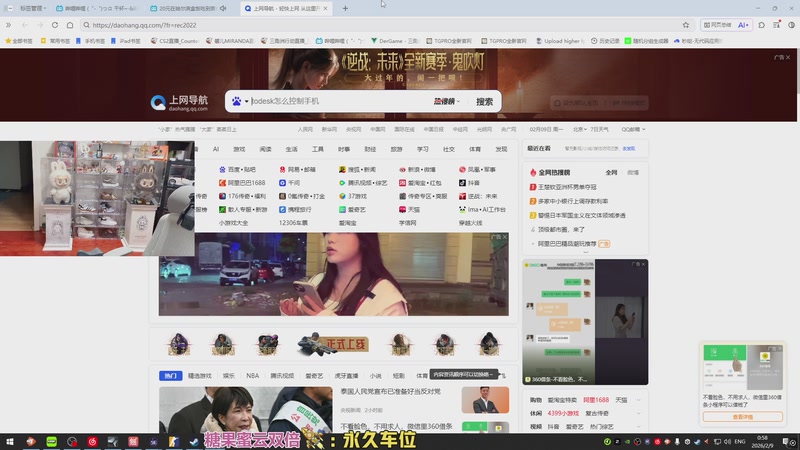Open the 12306车票 link

pyautogui.click(x=293, y=223)
